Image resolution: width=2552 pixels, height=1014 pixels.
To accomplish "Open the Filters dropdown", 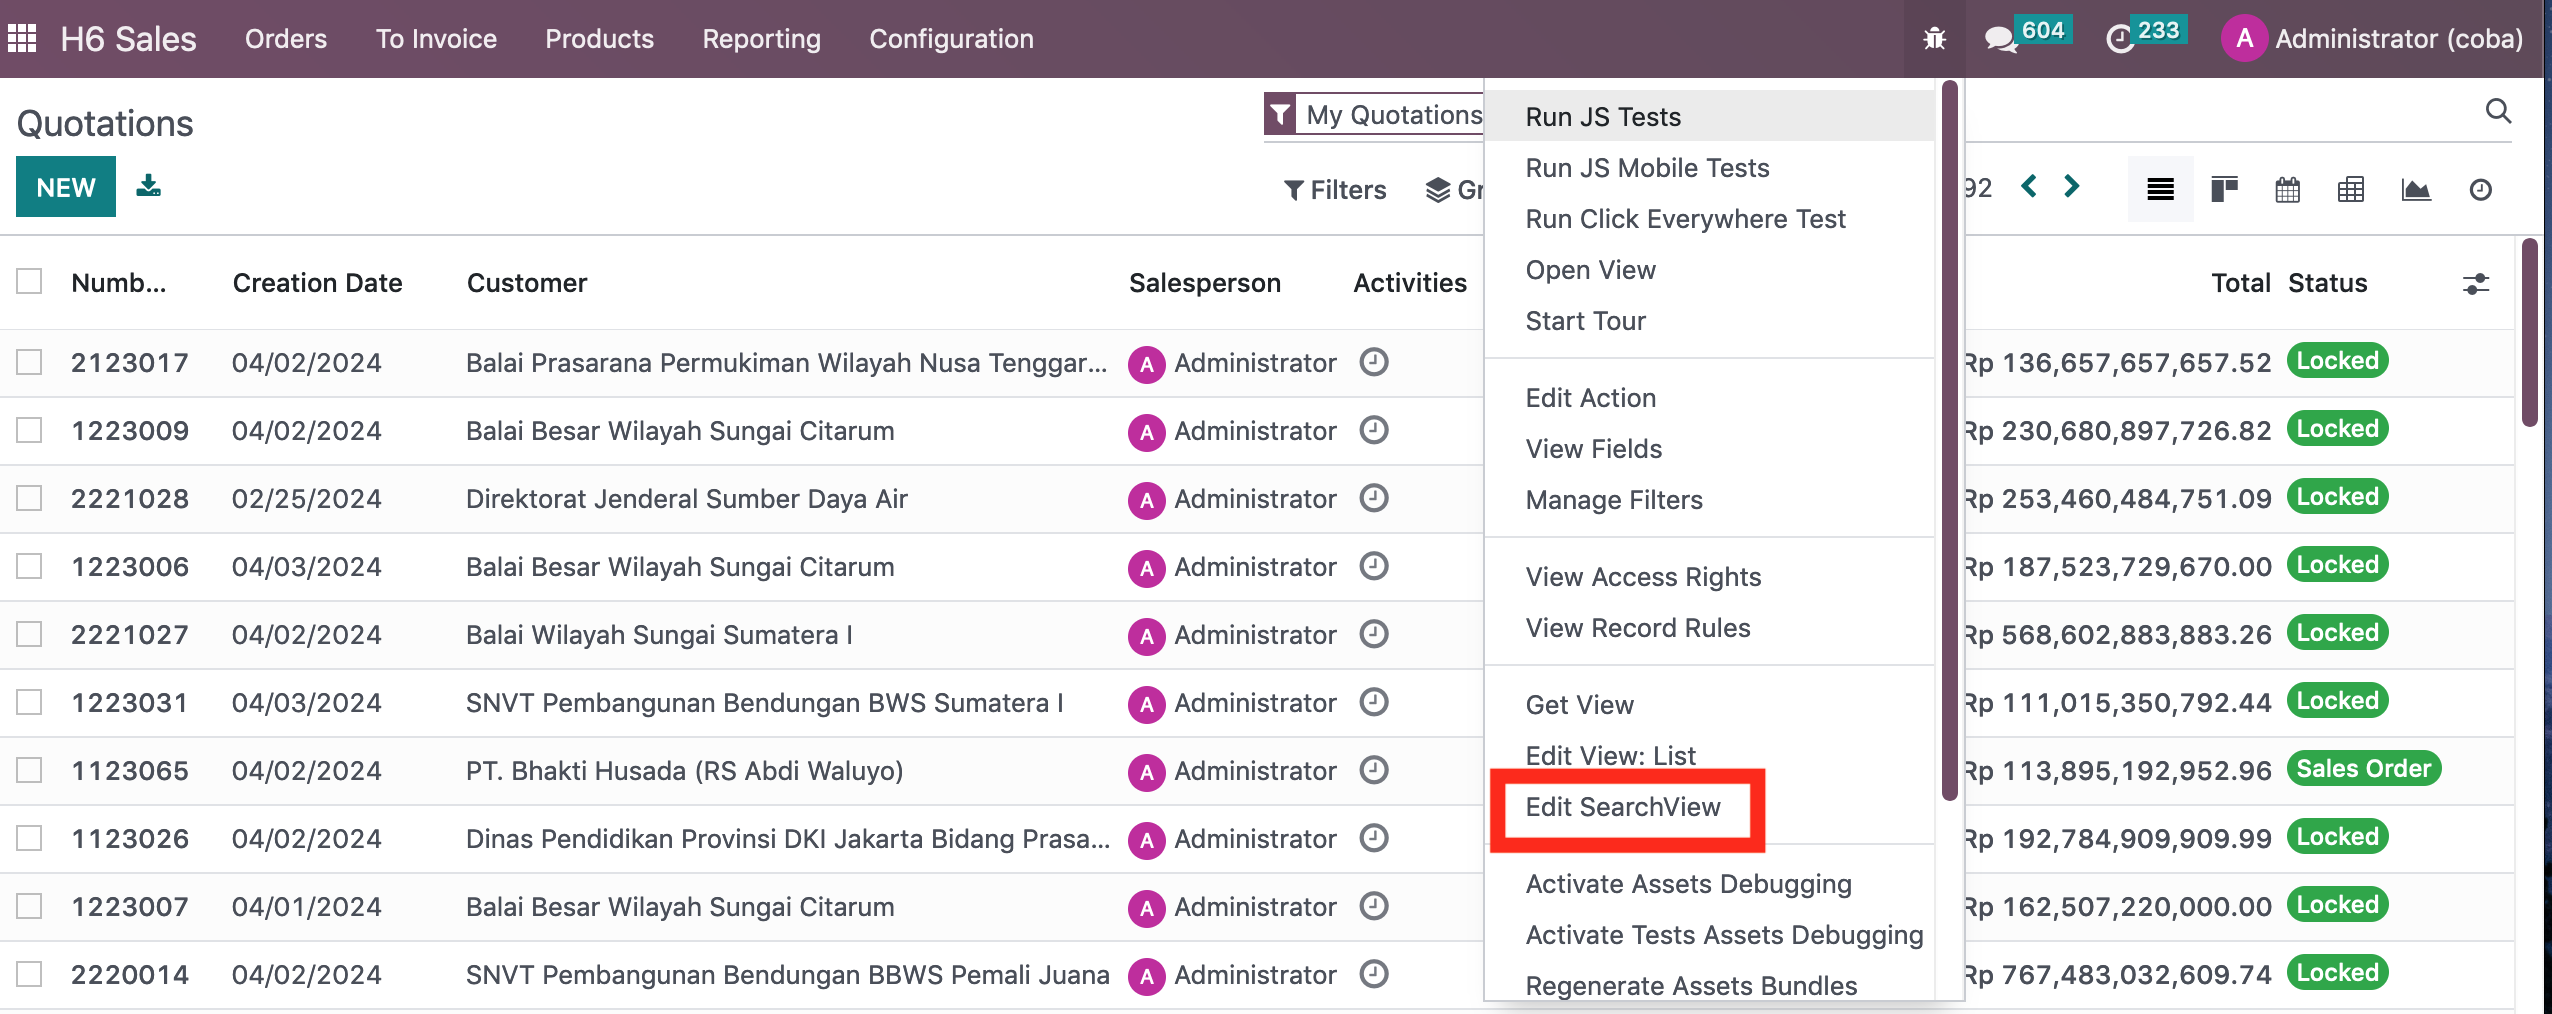I will tap(1334, 189).
